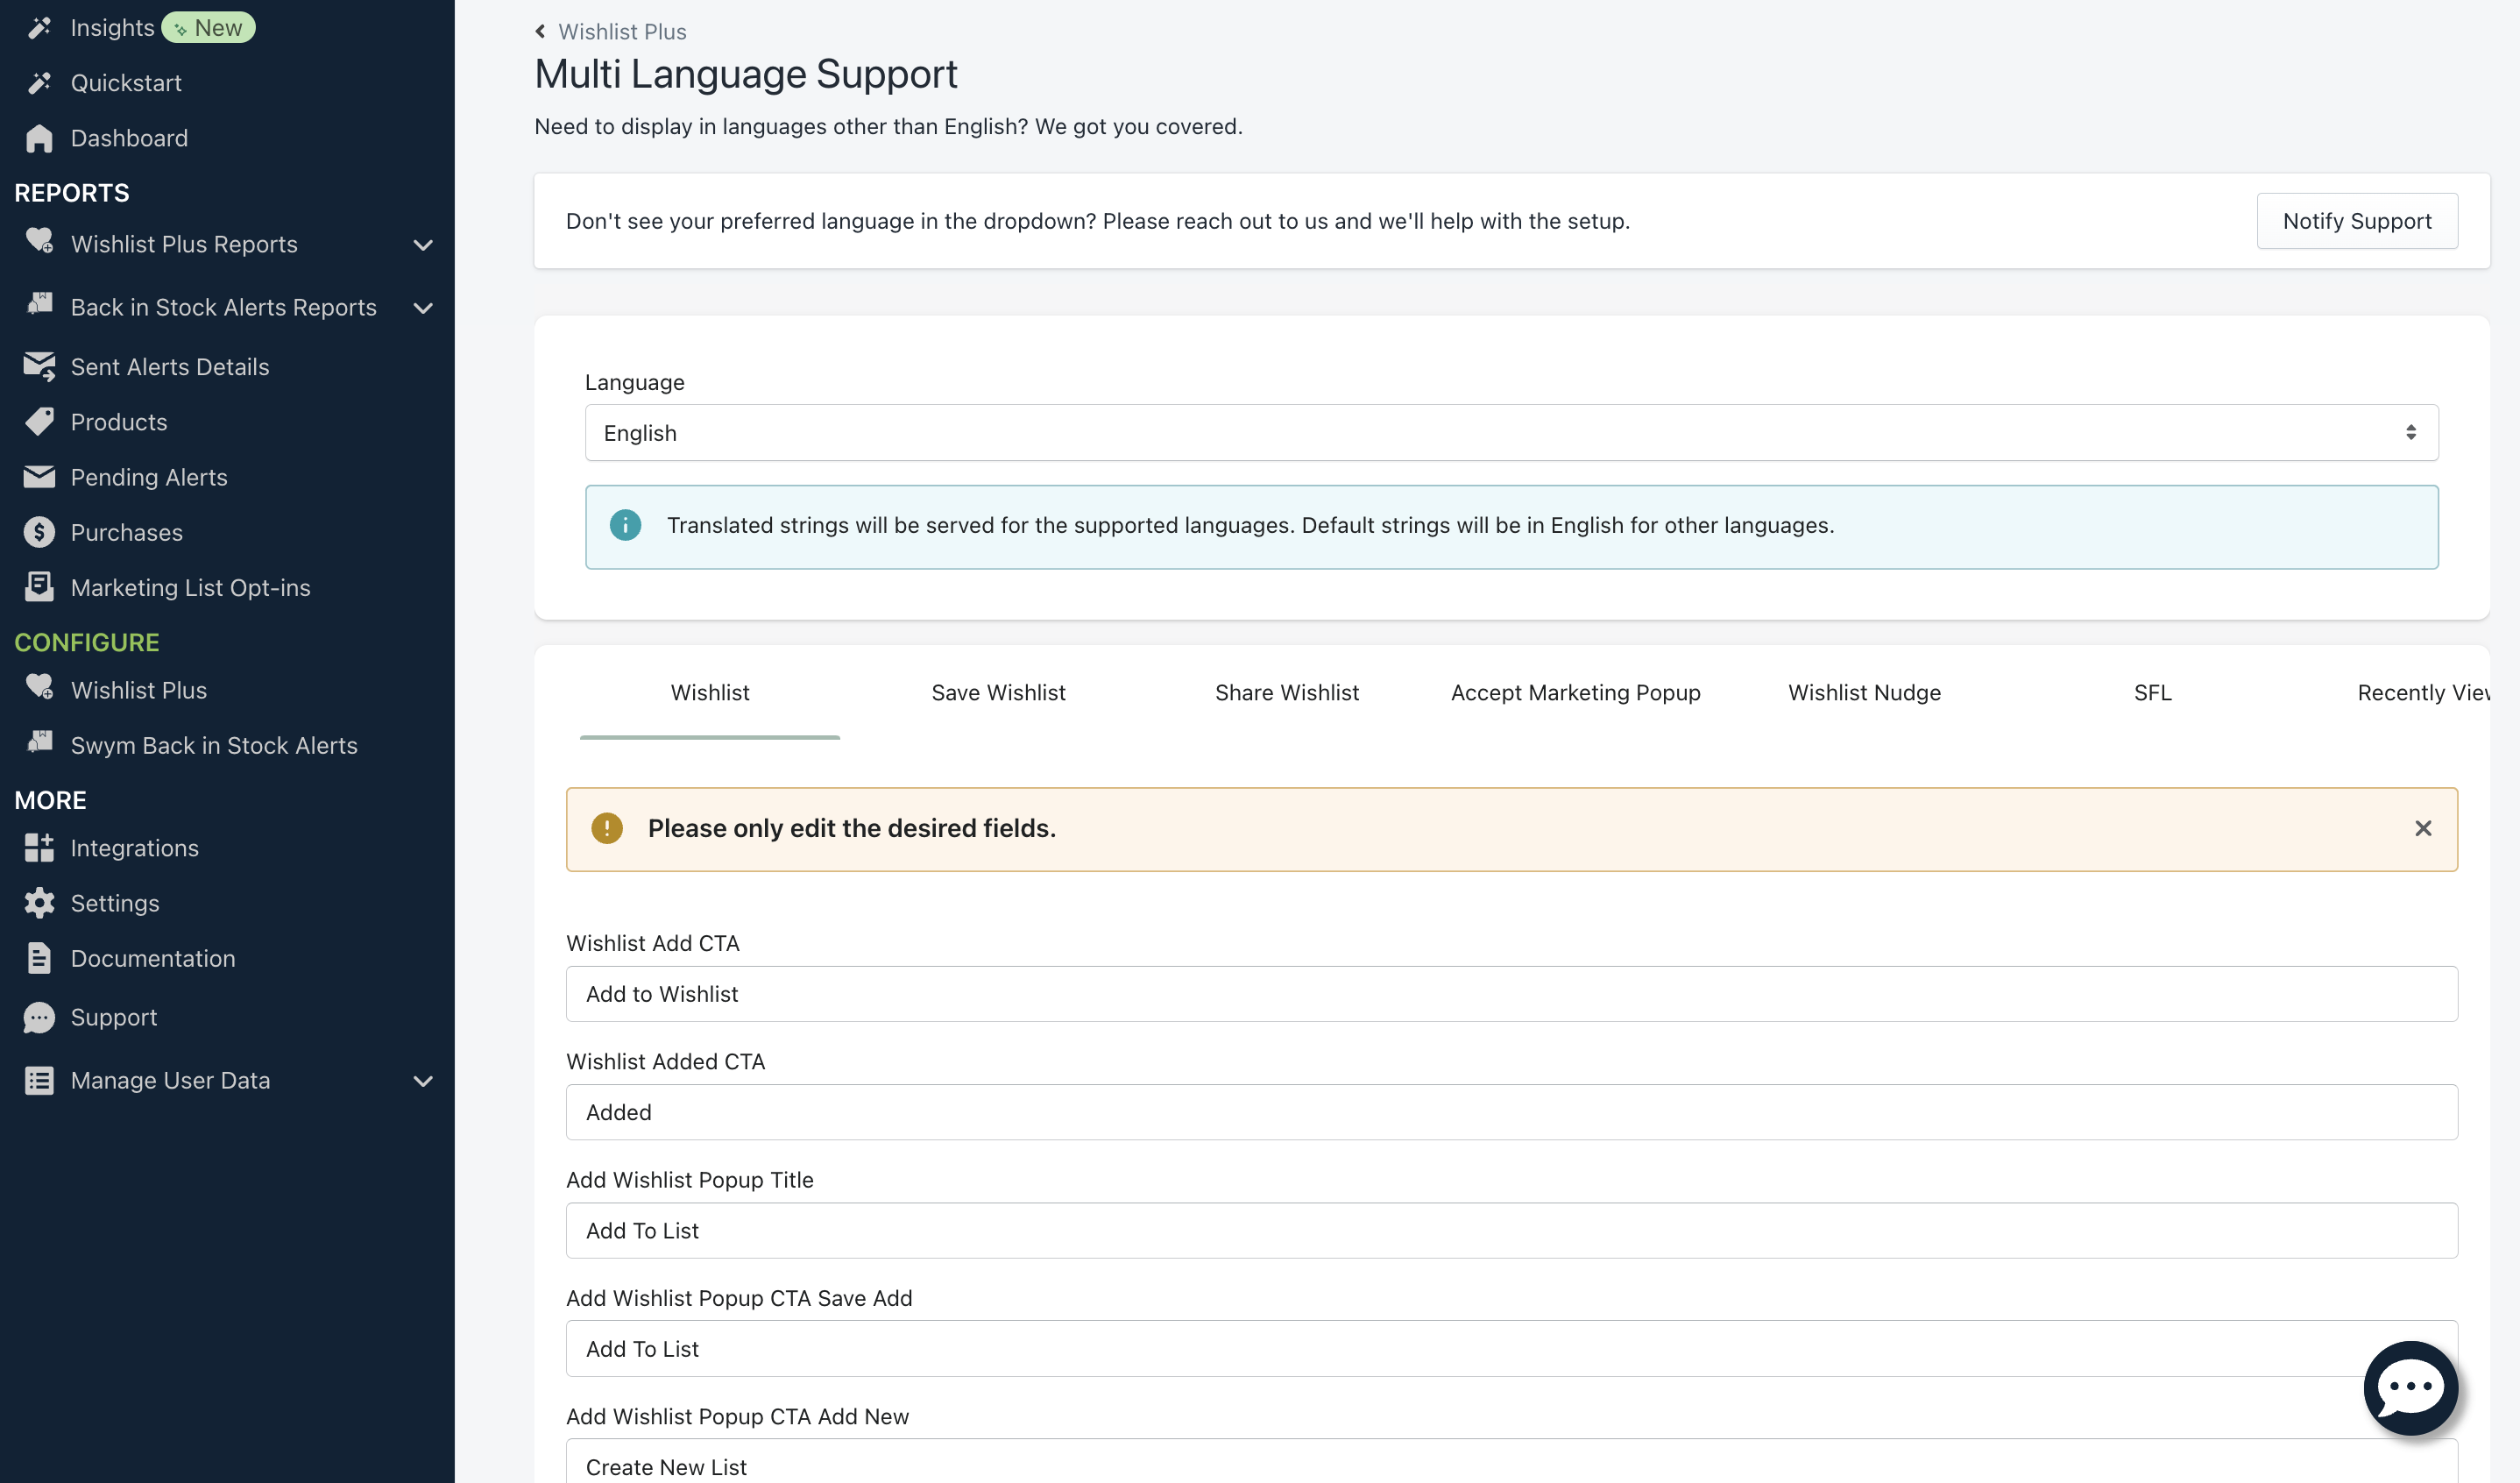The width and height of the screenshot is (2520, 1483).
Task: Click the Notify Support button
Action: click(2356, 221)
